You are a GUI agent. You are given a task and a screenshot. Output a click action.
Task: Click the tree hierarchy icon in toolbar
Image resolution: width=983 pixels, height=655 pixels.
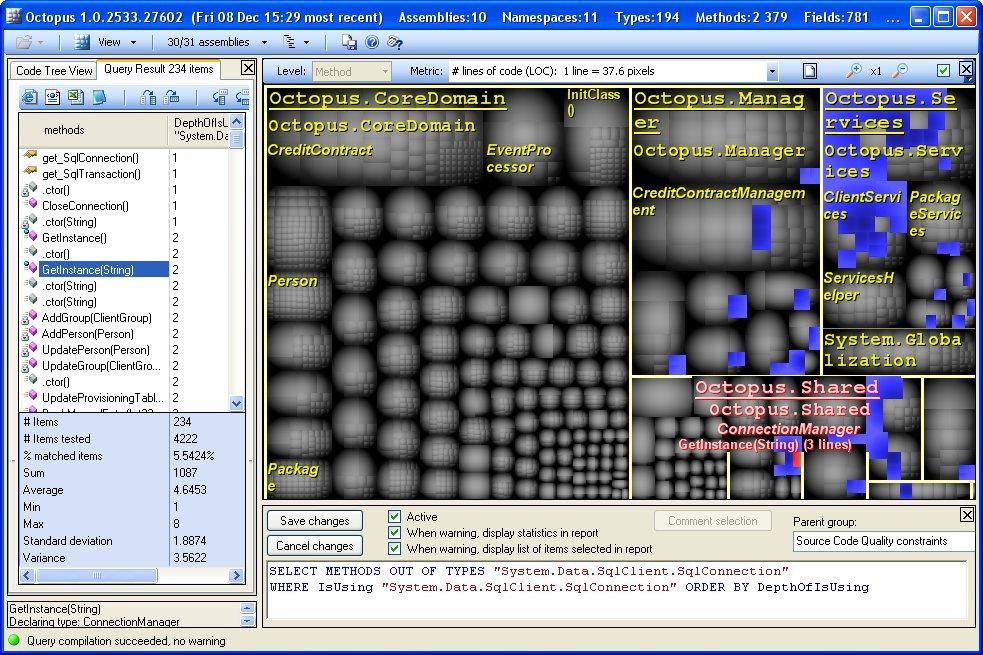point(289,42)
